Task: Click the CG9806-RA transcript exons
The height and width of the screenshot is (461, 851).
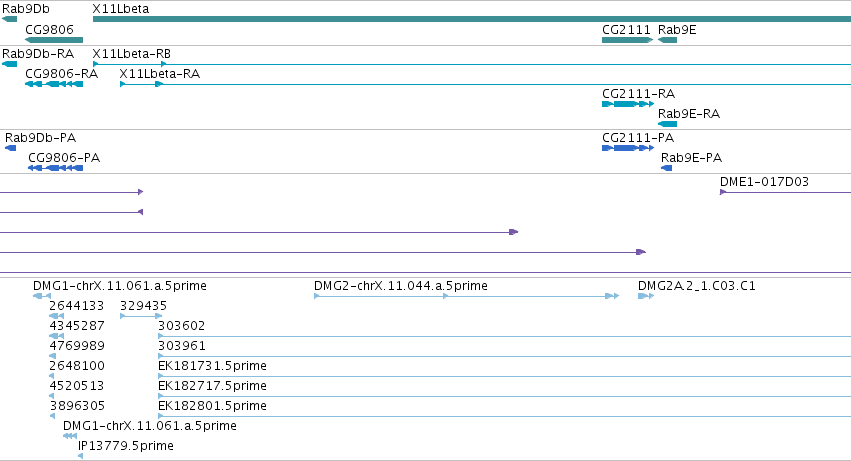Action: [54, 84]
